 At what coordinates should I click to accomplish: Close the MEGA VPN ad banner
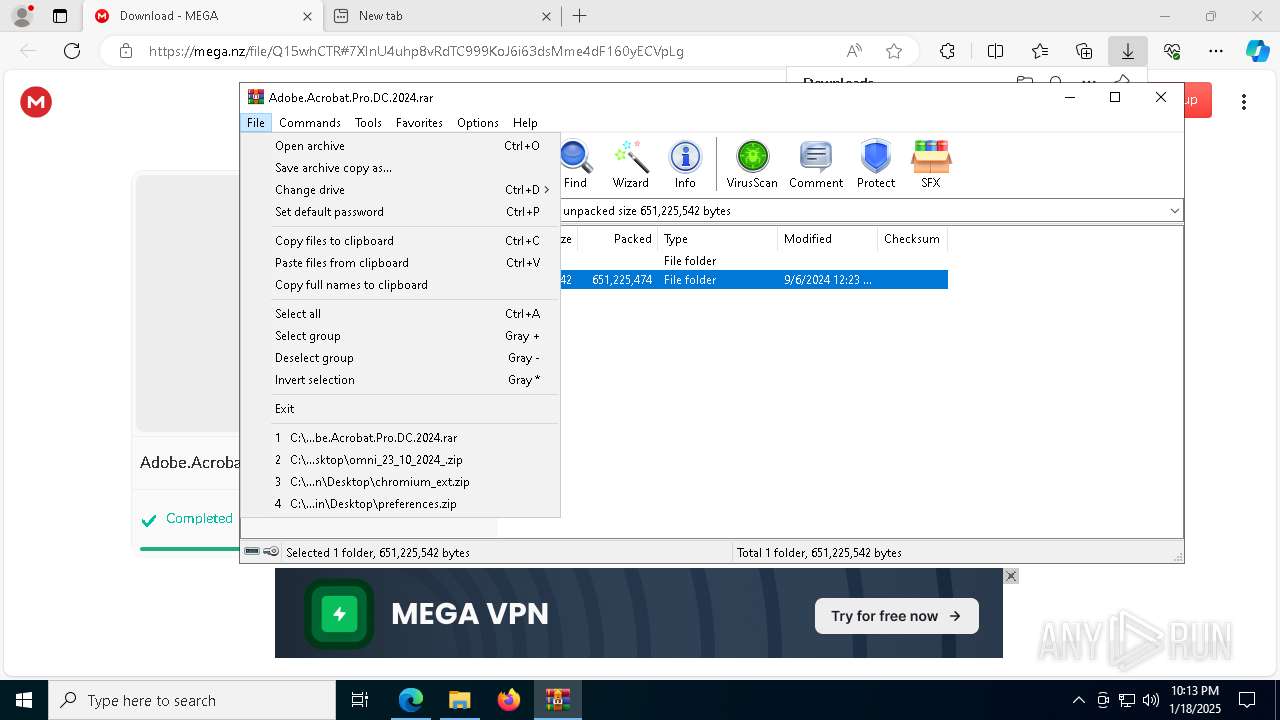tap(1011, 576)
